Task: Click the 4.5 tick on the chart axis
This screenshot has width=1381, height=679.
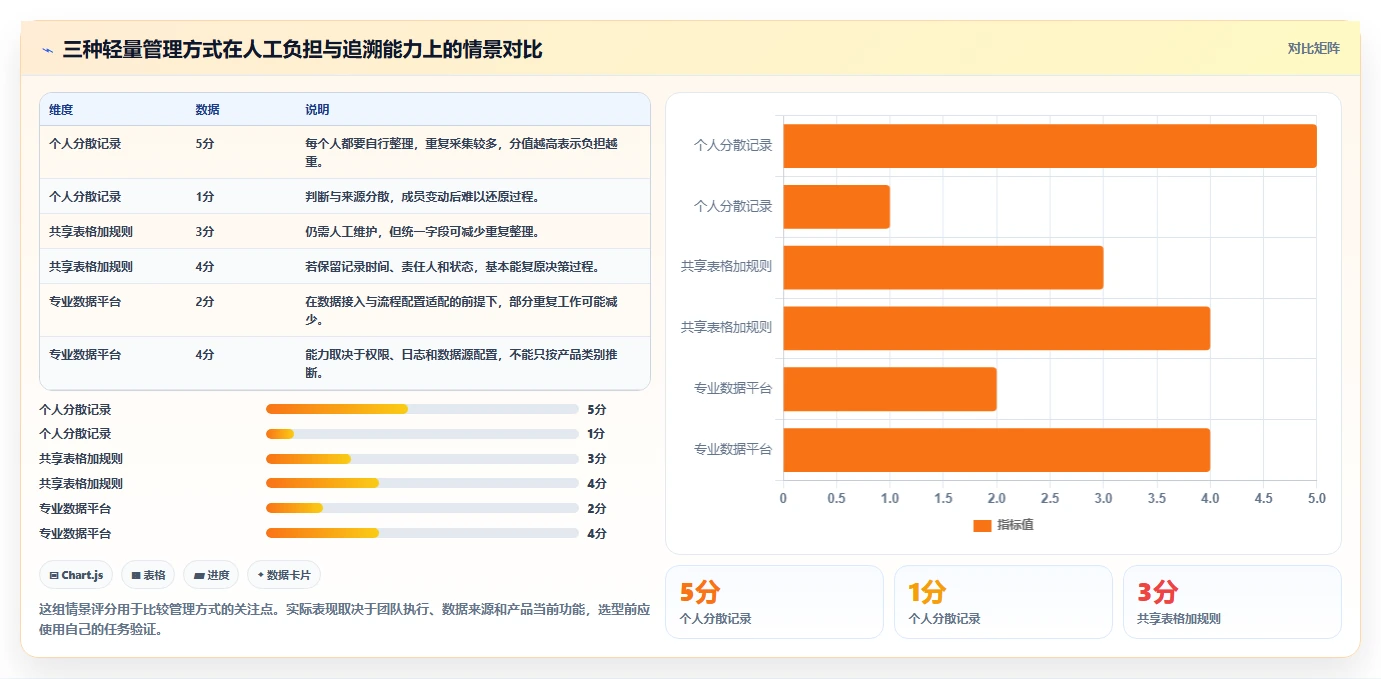Action: 1264,498
